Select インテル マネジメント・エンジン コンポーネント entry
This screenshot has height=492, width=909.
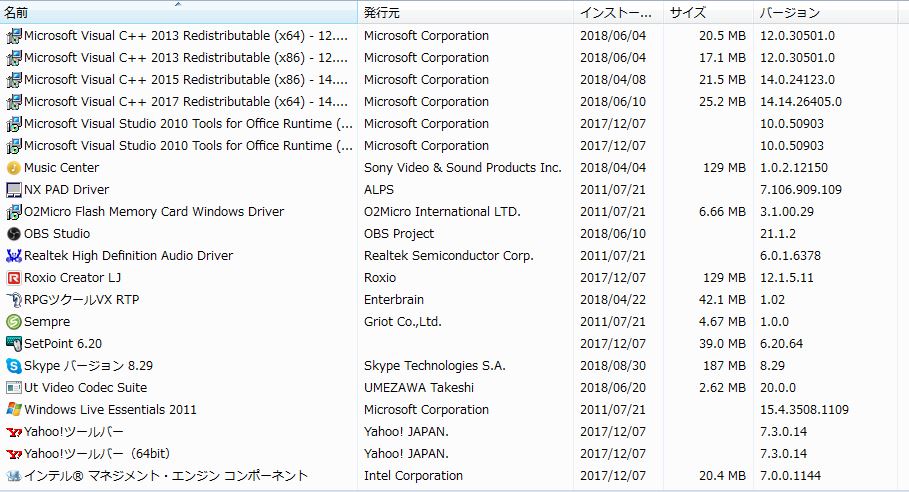pyautogui.click(x=165, y=476)
